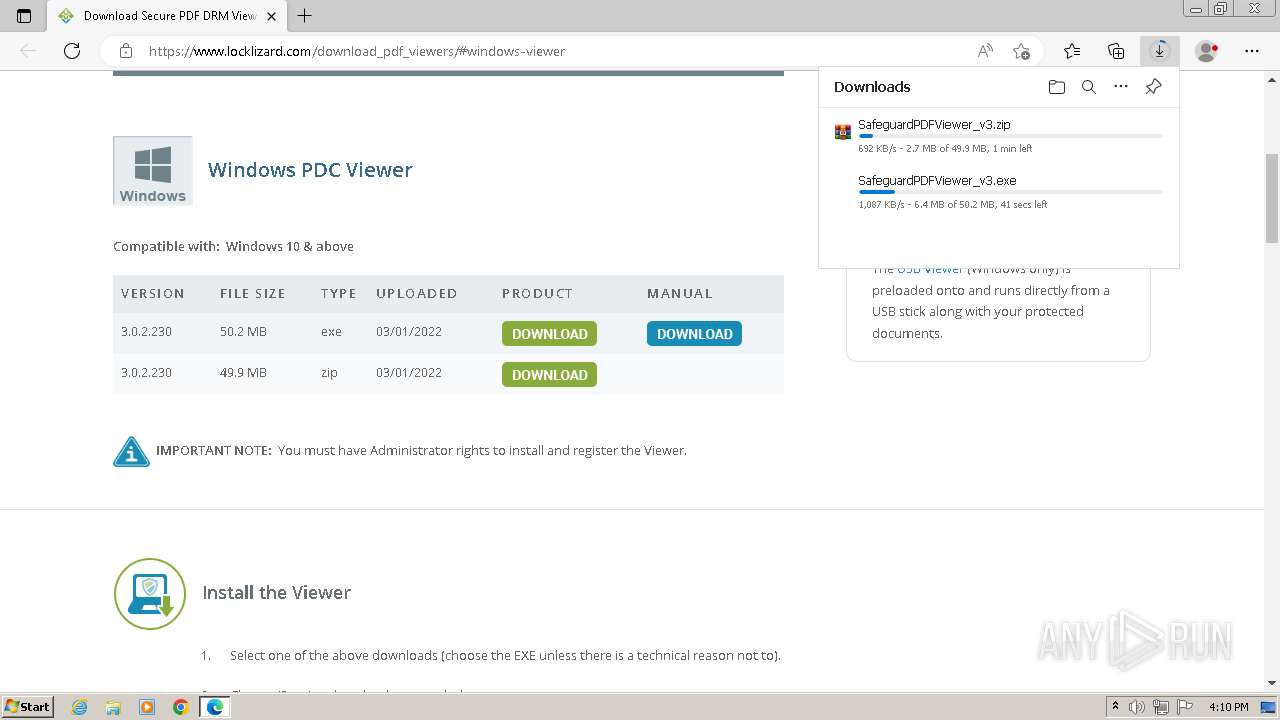
Task: Open Google Chrome from the taskbar
Action: pos(181,707)
